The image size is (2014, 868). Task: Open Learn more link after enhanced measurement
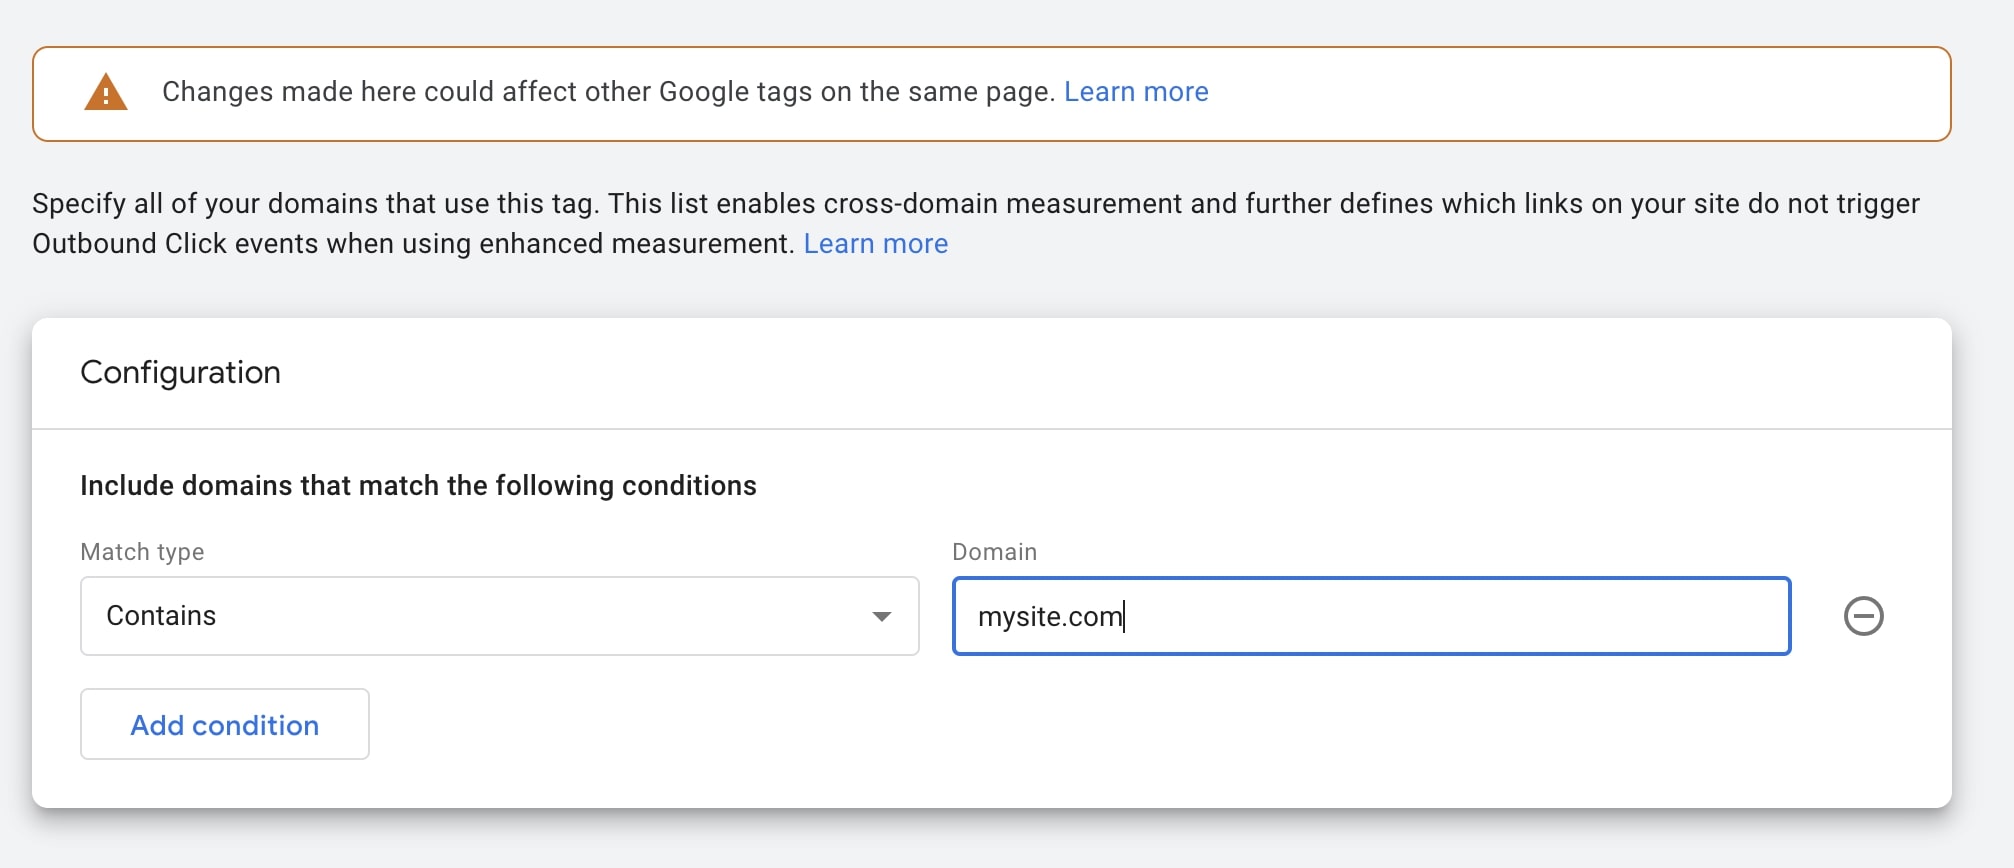point(876,244)
